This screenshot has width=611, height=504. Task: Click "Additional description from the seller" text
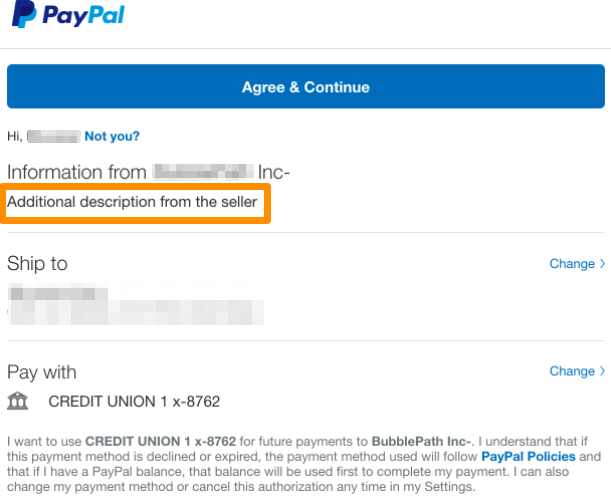click(132, 203)
